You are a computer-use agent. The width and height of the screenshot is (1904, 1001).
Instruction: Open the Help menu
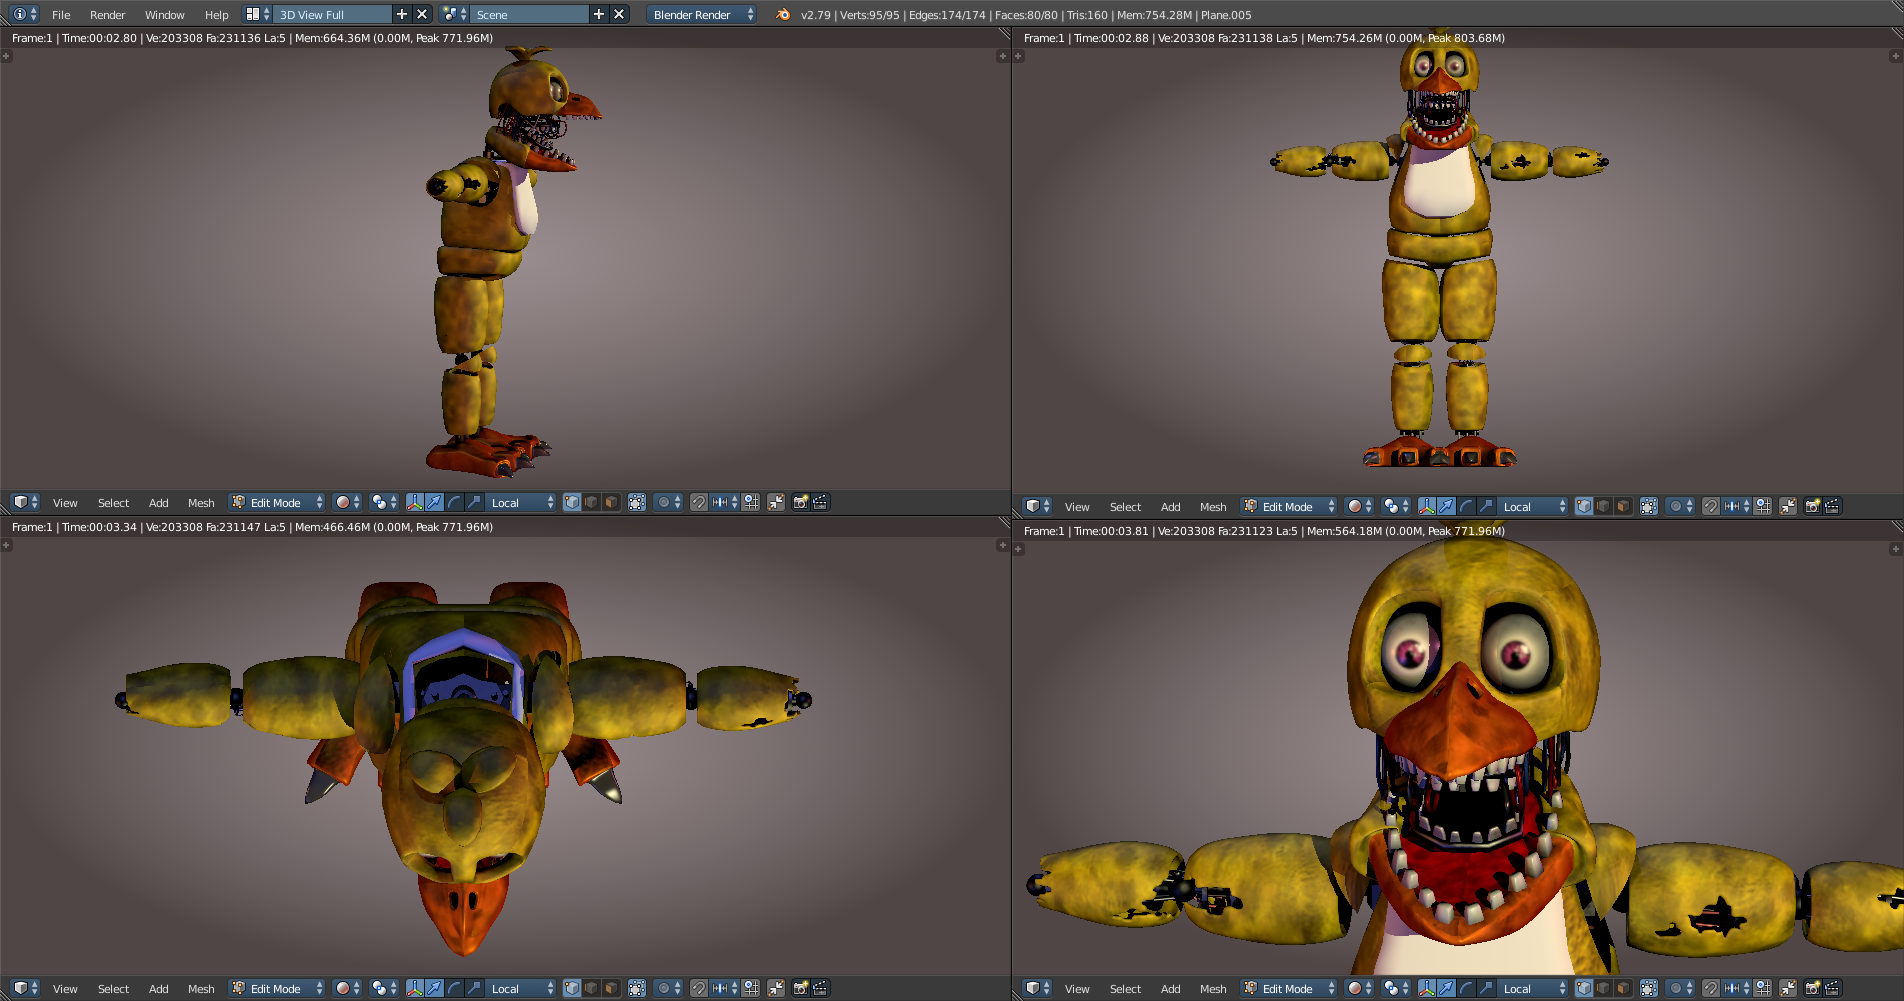(216, 15)
